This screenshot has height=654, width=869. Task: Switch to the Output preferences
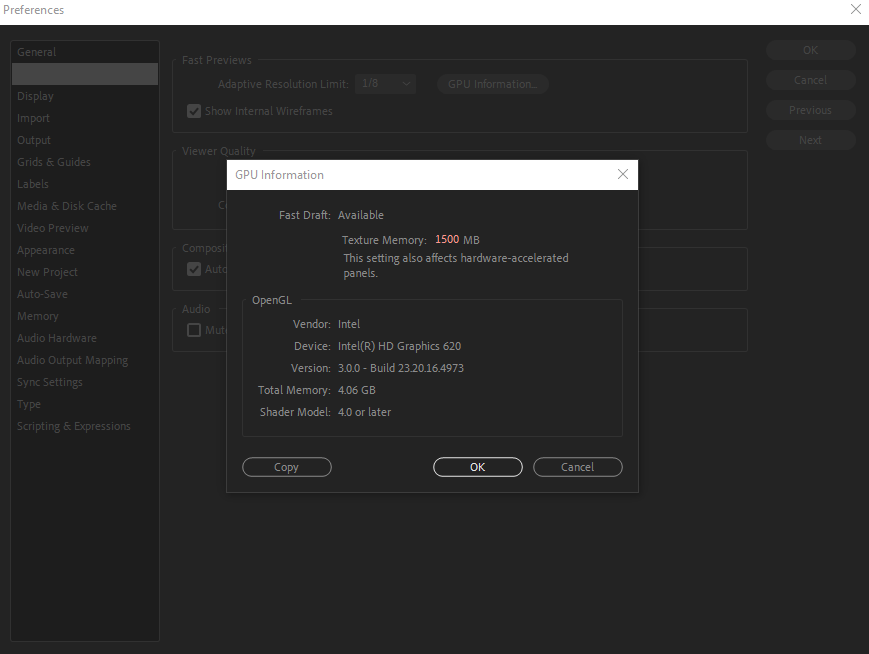pyautogui.click(x=32, y=140)
